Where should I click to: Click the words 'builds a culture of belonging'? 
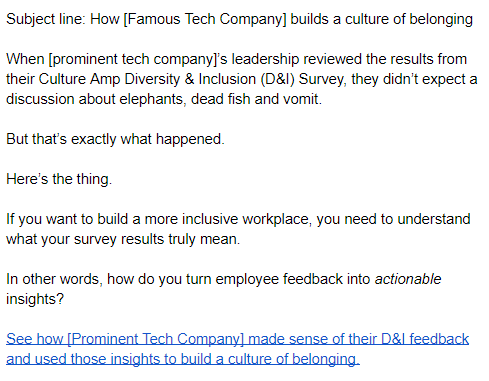pos(381,19)
